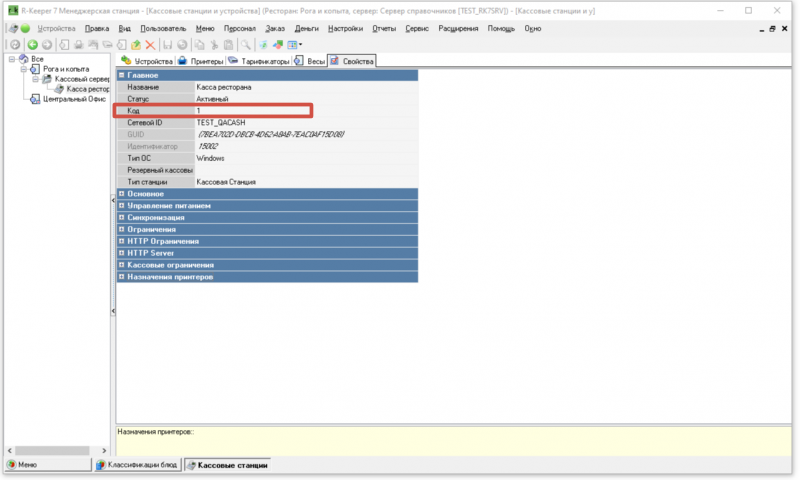Expand the Синхронизация section
The width and height of the screenshot is (800, 480).
[122, 217]
